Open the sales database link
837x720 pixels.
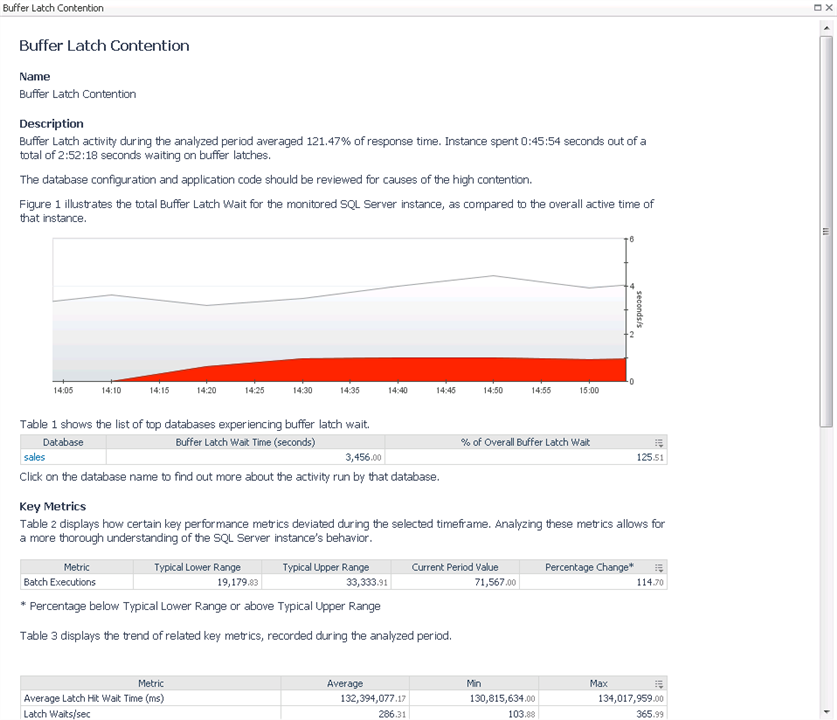point(33,457)
